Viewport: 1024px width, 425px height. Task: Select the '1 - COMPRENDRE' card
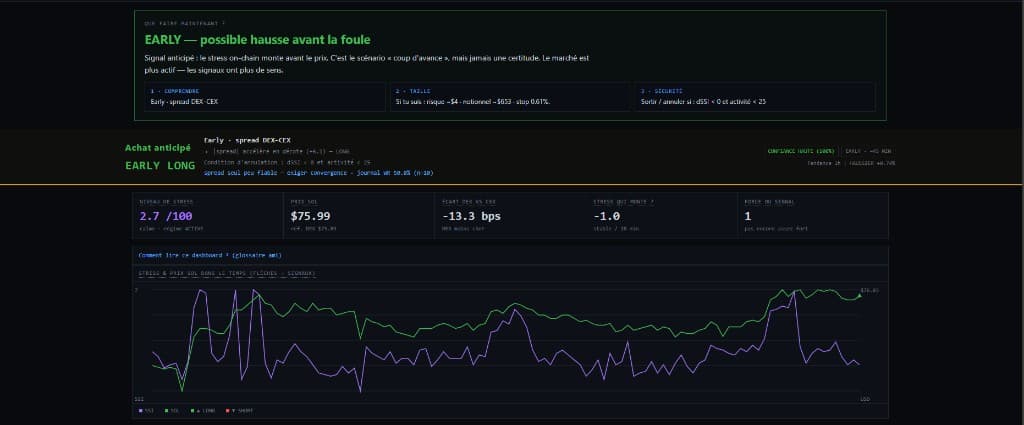264,97
